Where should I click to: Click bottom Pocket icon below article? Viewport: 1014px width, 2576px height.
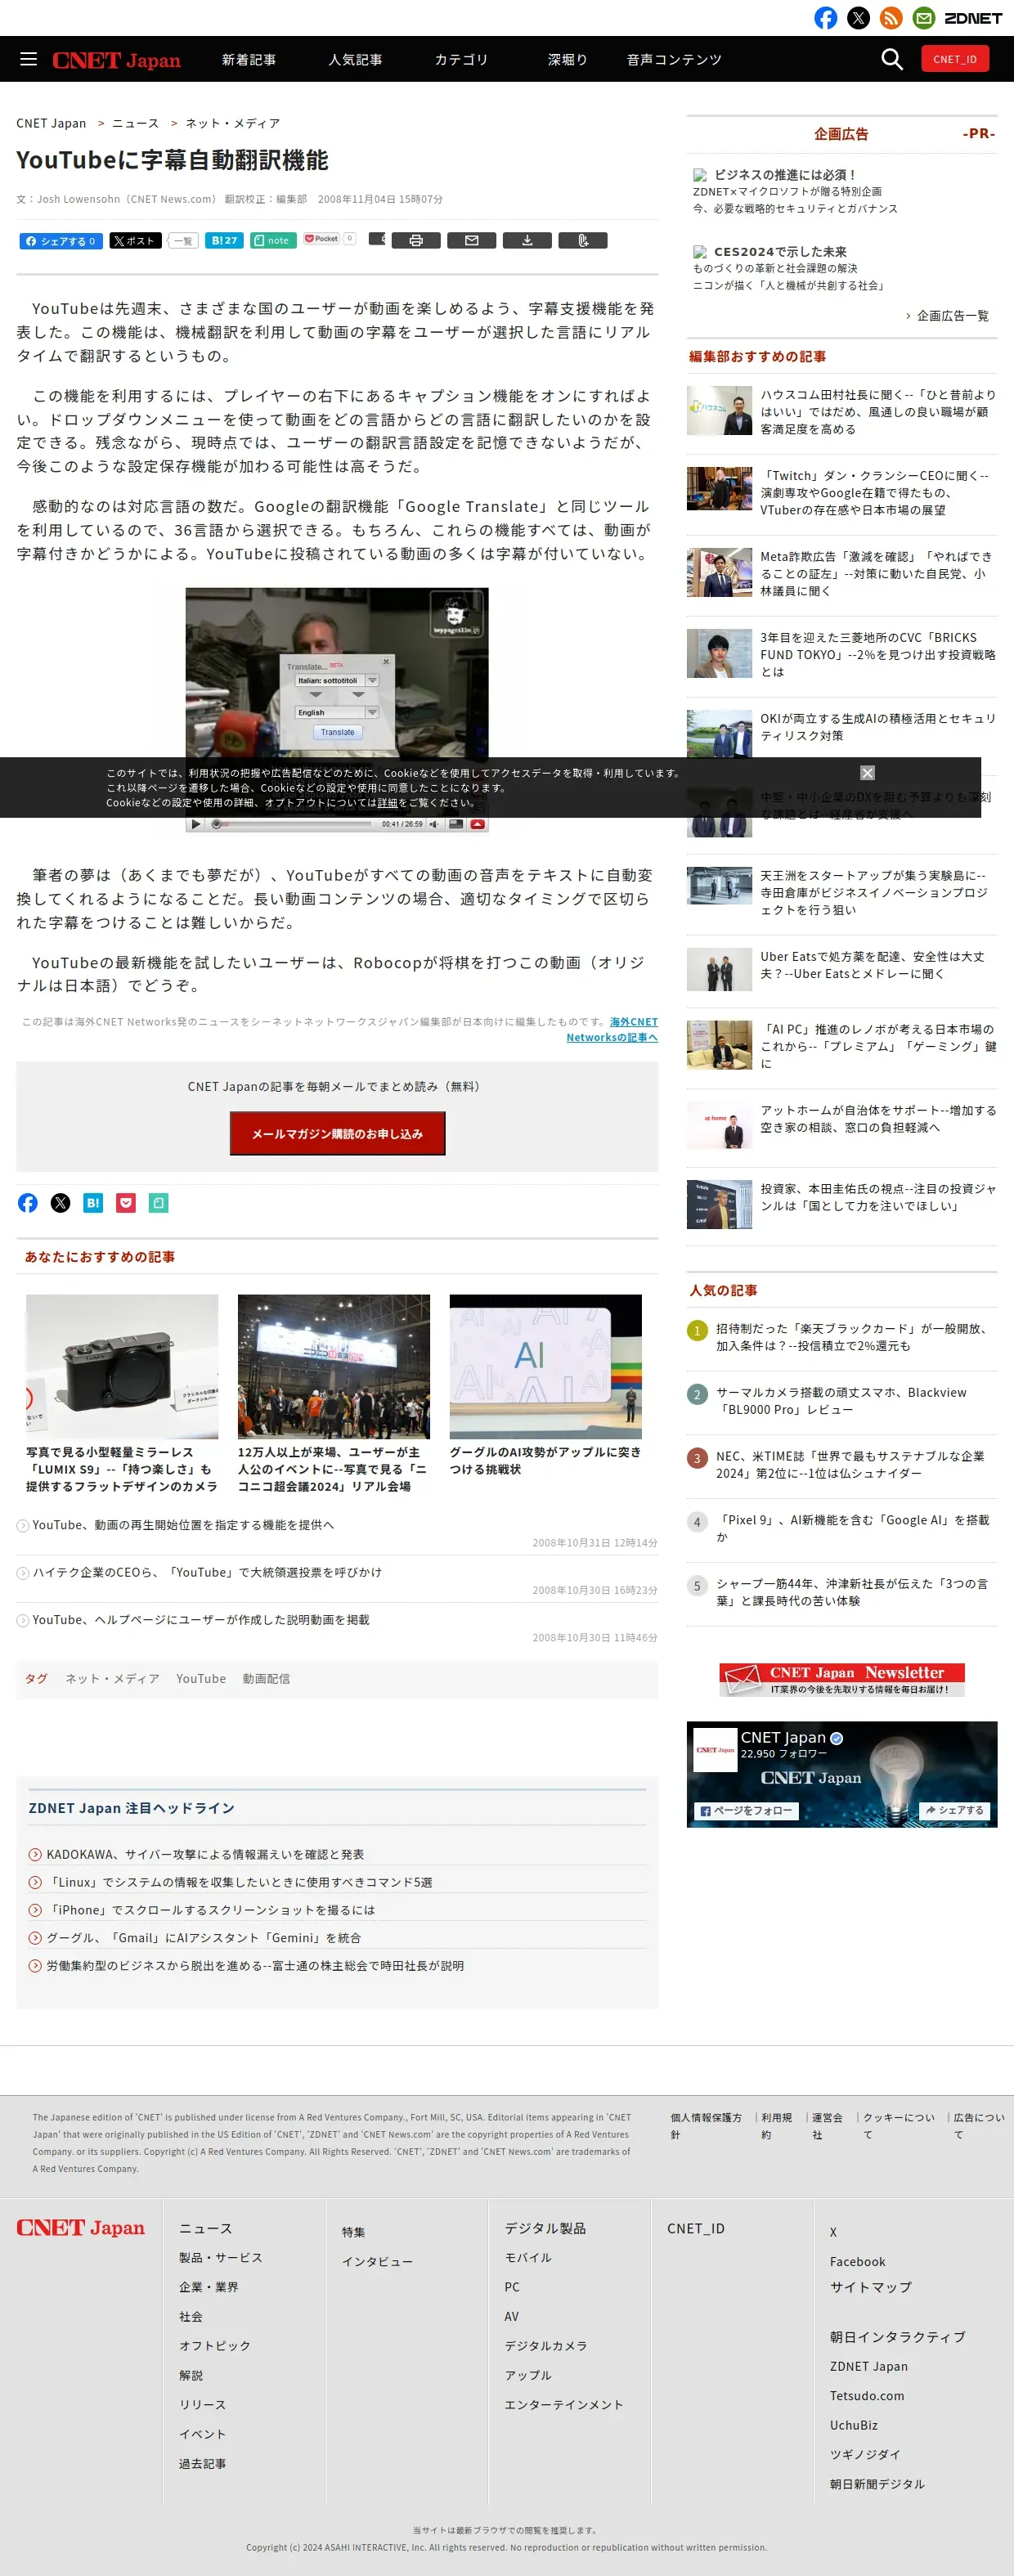point(126,1203)
